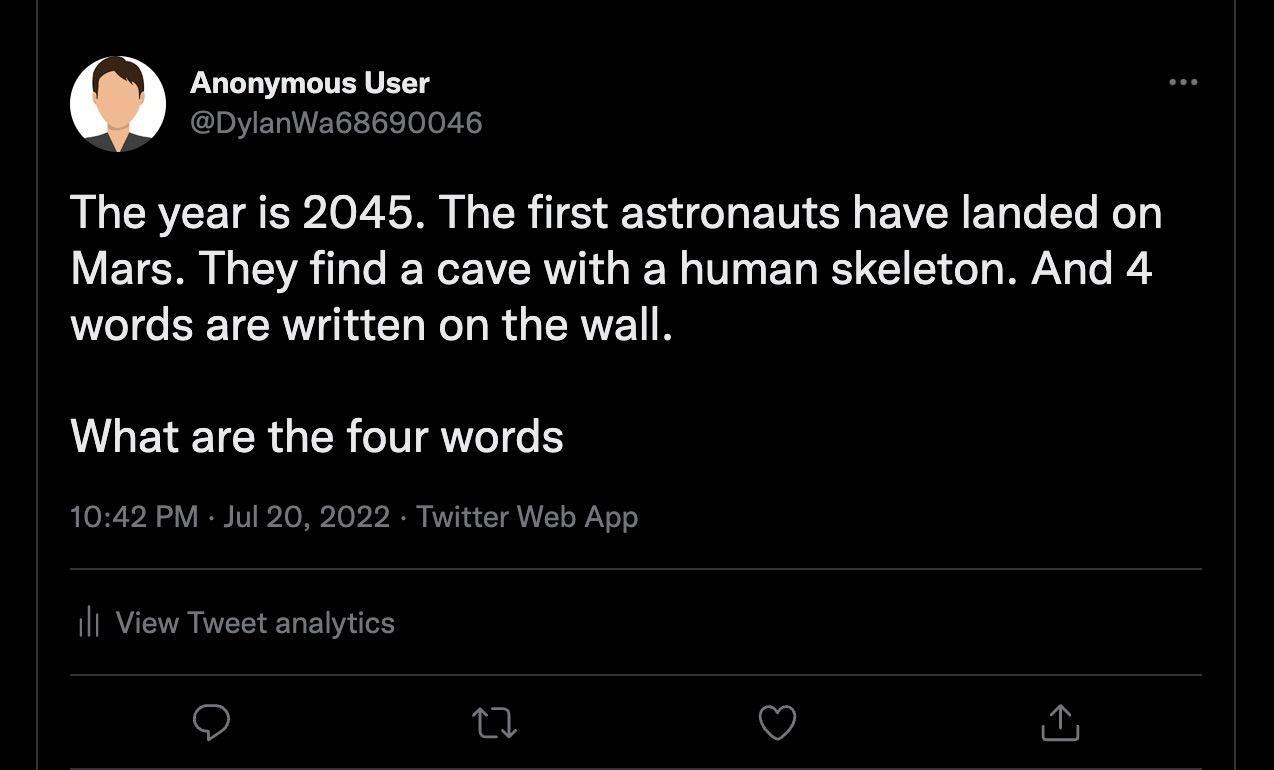Open the reply composer for this tweet
This screenshot has height=770, width=1274.
pyautogui.click(x=211, y=722)
